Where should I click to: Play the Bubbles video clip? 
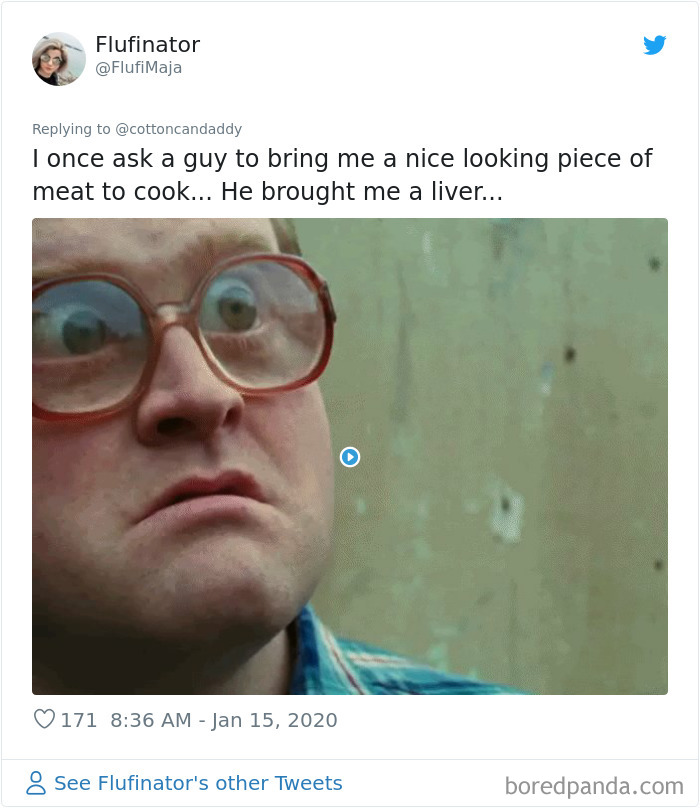coord(349,457)
